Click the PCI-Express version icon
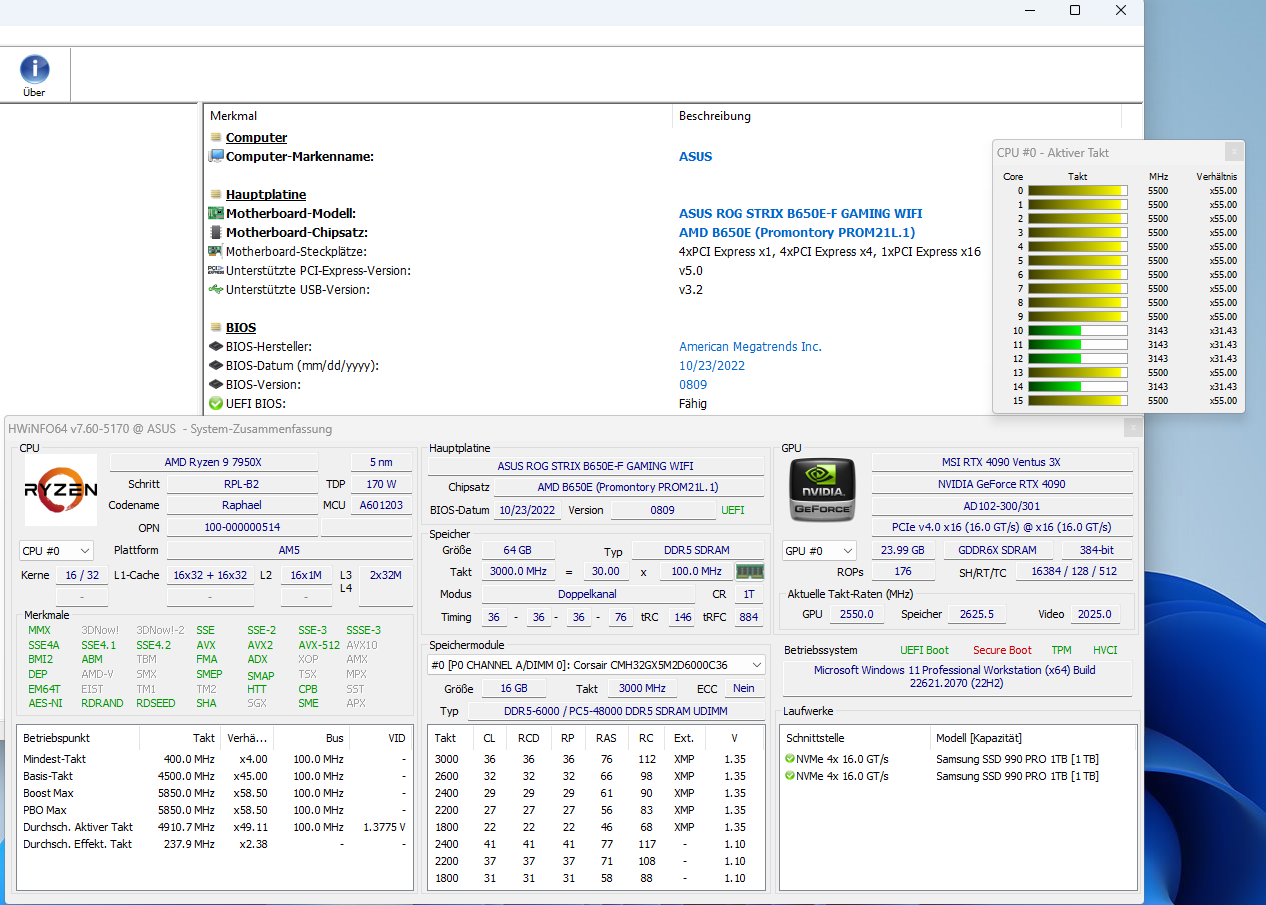Image resolution: width=1266 pixels, height=905 pixels. click(x=215, y=270)
